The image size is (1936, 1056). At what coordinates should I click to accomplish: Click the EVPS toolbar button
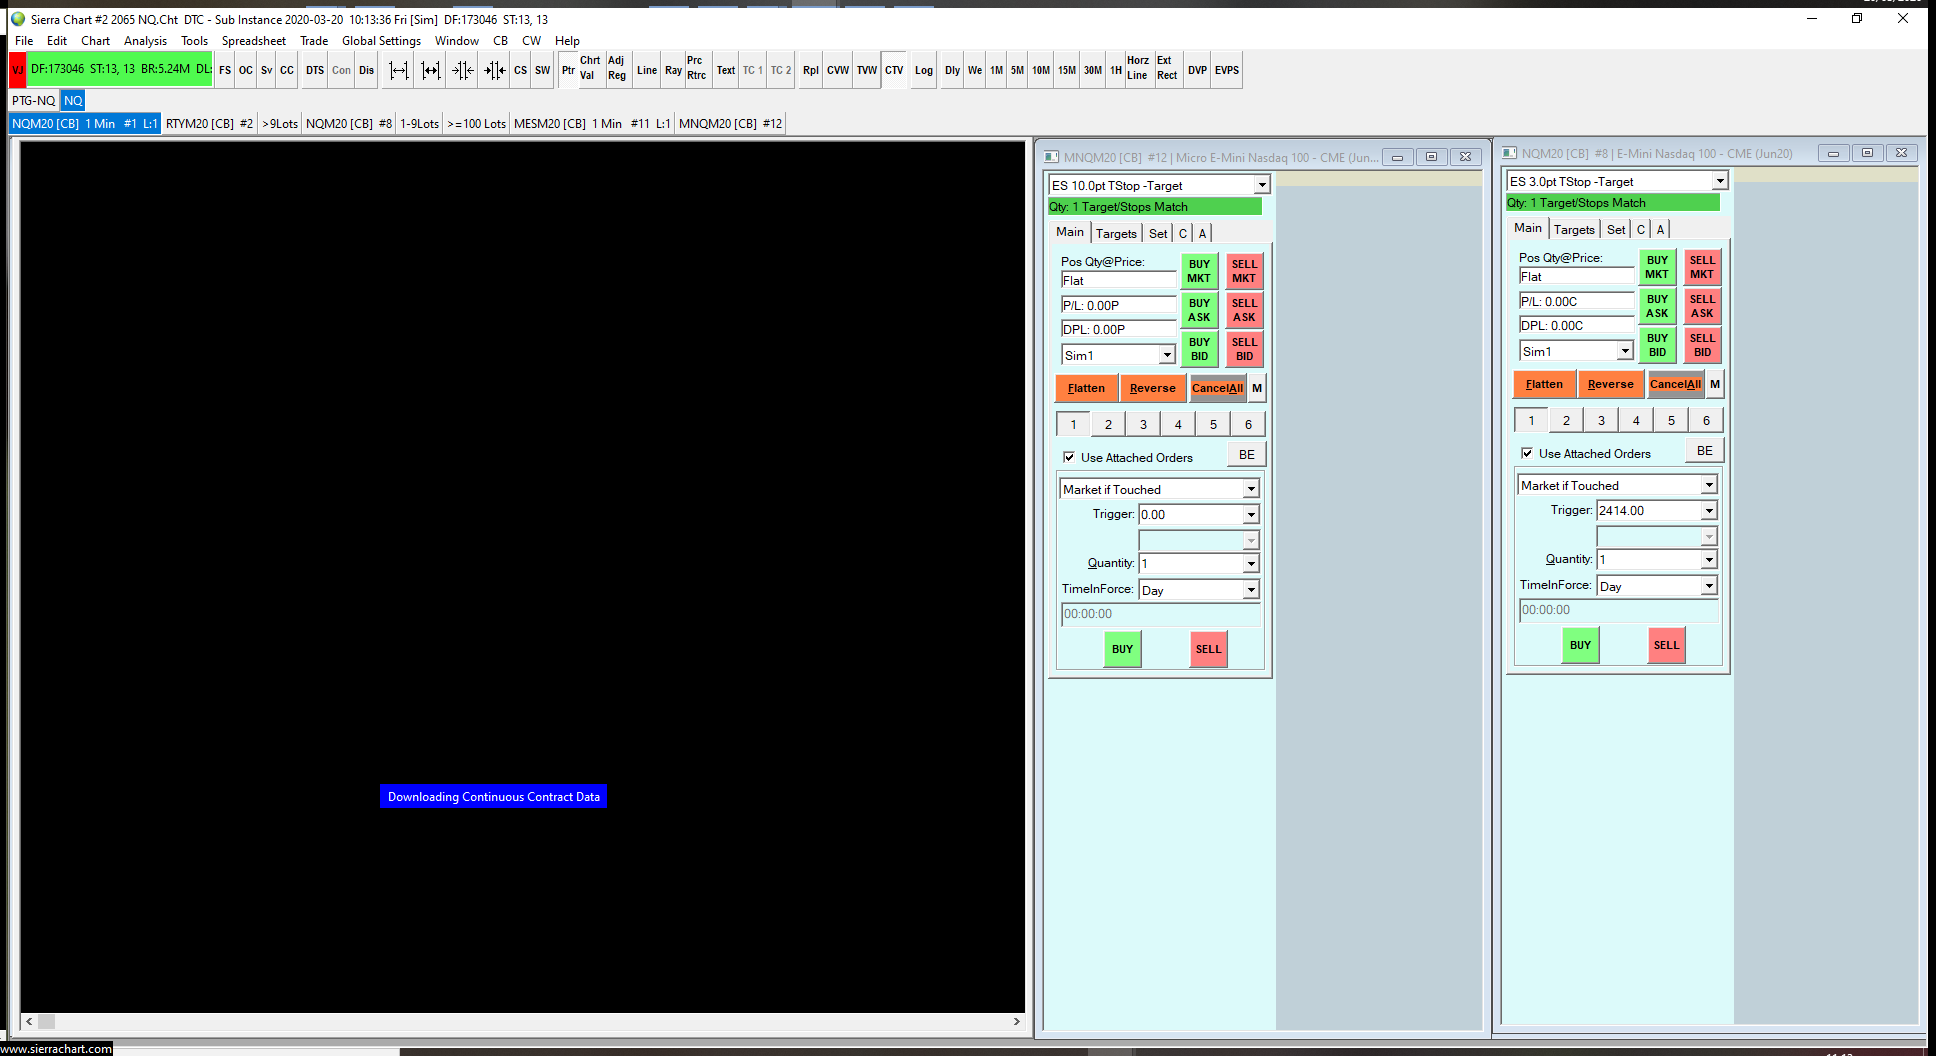point(1227,70)
